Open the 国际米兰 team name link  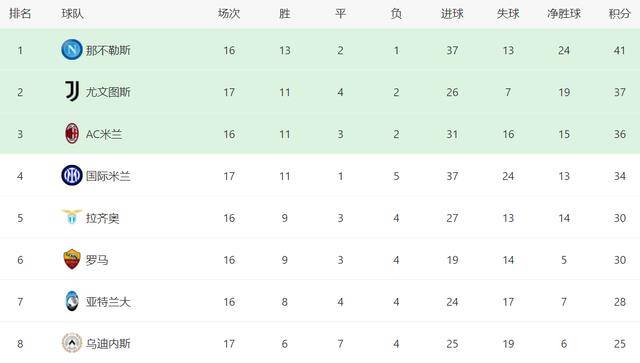point(108,176)
